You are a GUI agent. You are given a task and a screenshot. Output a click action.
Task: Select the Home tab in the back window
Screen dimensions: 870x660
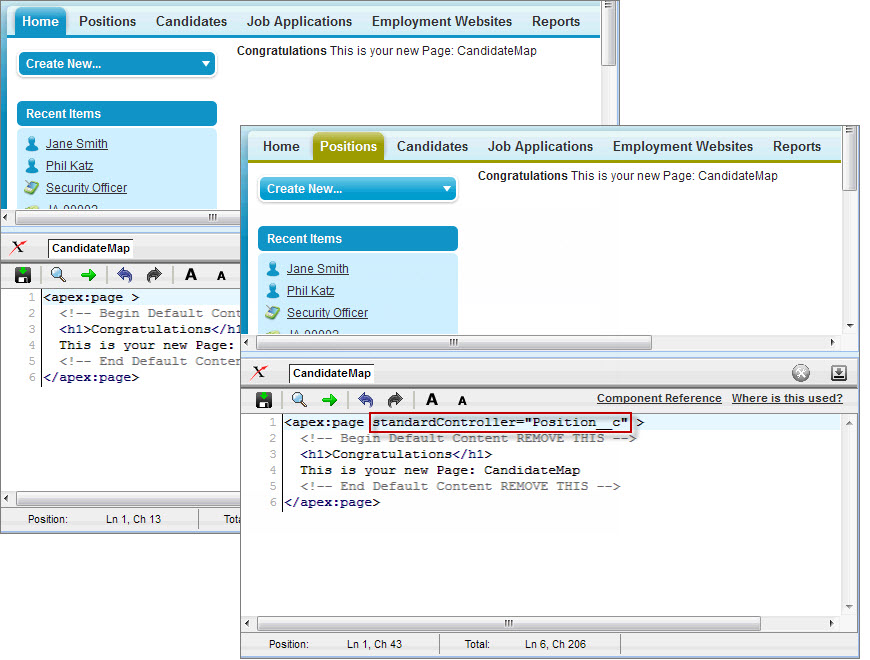[x=40, y=22]
